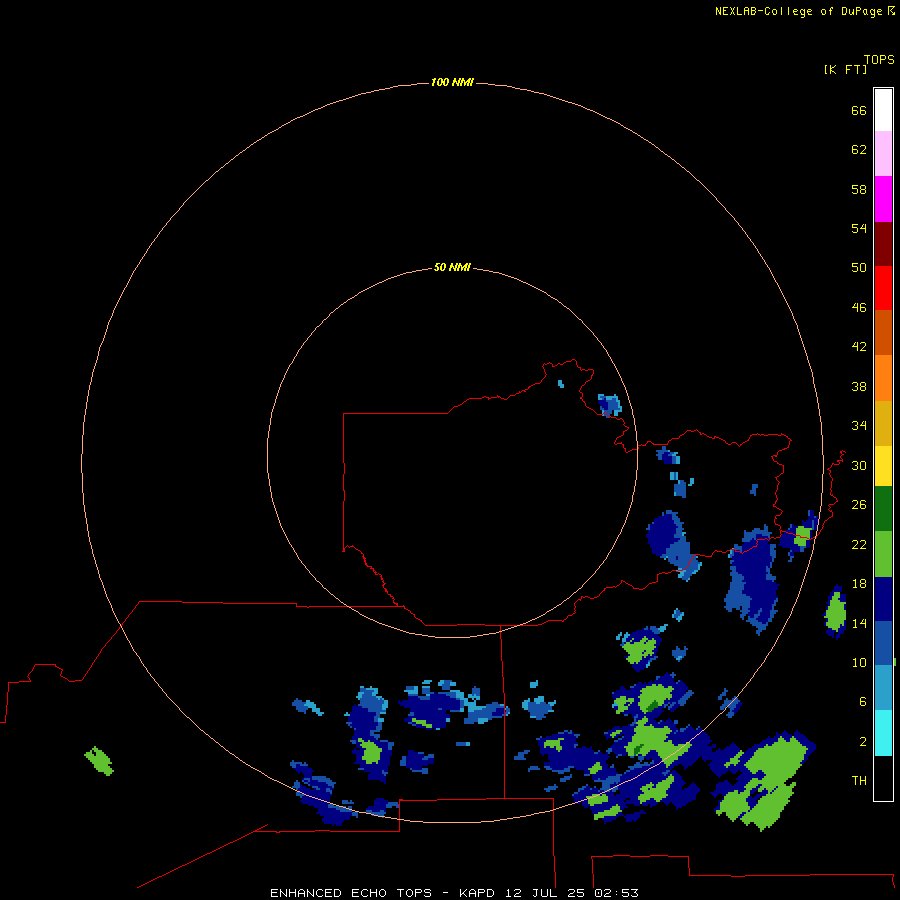Click the dark red swatch between 50 and 54
Image resolution: width=900 pixels, height=900 pixels.
coord(883,244)
